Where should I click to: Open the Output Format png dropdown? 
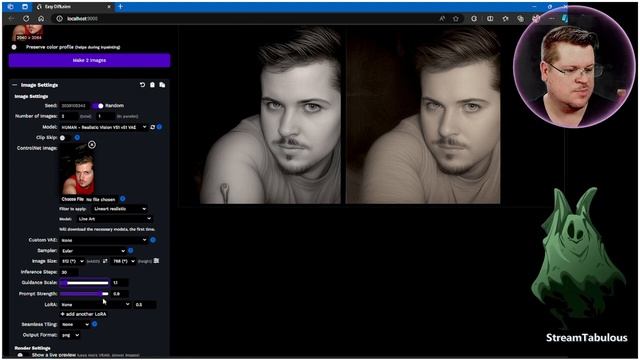coord(70,335)
